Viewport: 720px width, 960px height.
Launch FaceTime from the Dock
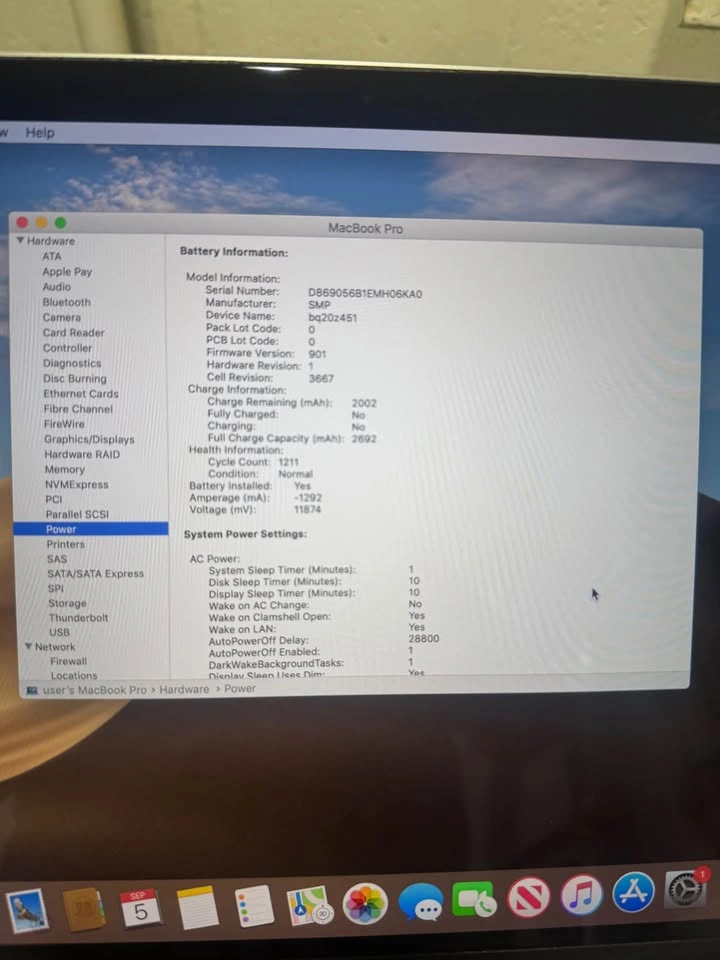click(474, 899)
